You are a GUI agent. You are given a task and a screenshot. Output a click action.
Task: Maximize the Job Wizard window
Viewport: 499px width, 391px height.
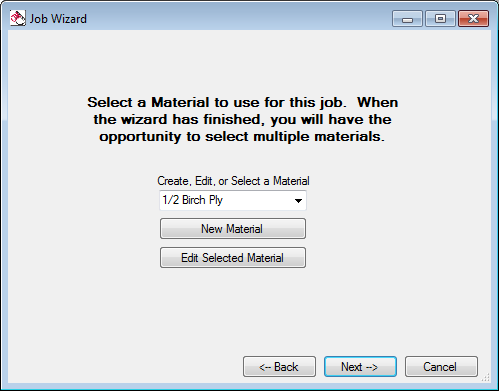pyautogui.click(x=440, y=19)
